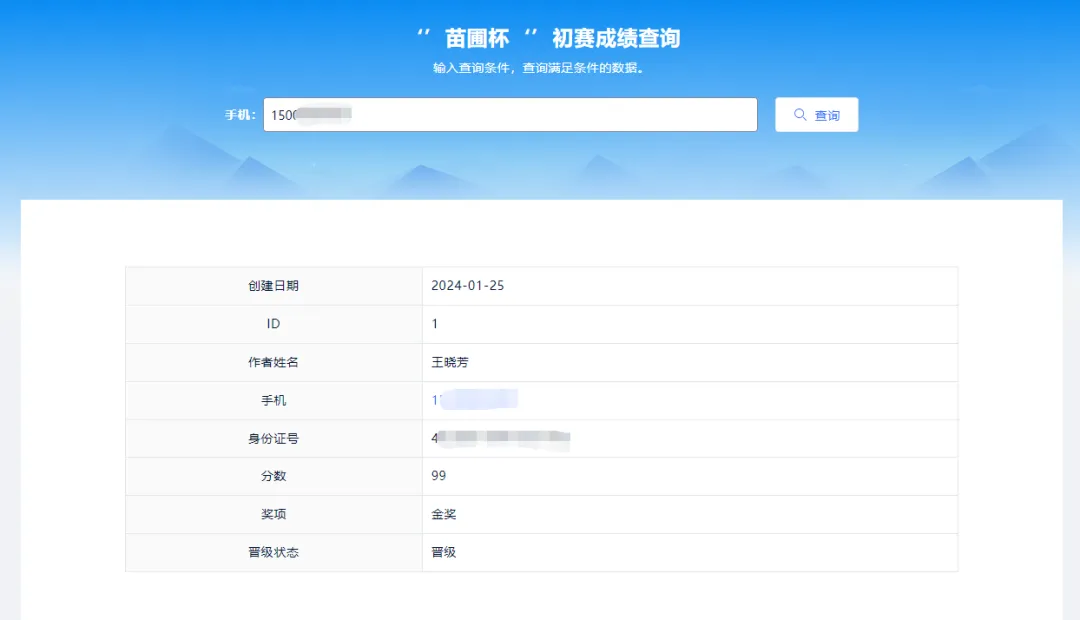Click the 查询 search button
Screen dimensions: 1080x620
[816, 115]
